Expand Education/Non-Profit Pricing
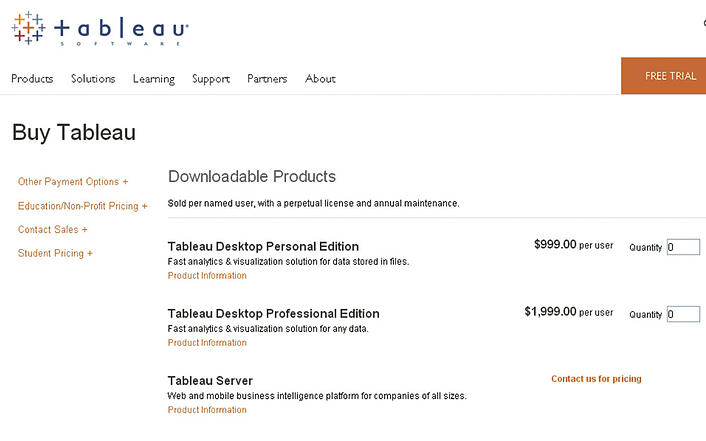 82,206
